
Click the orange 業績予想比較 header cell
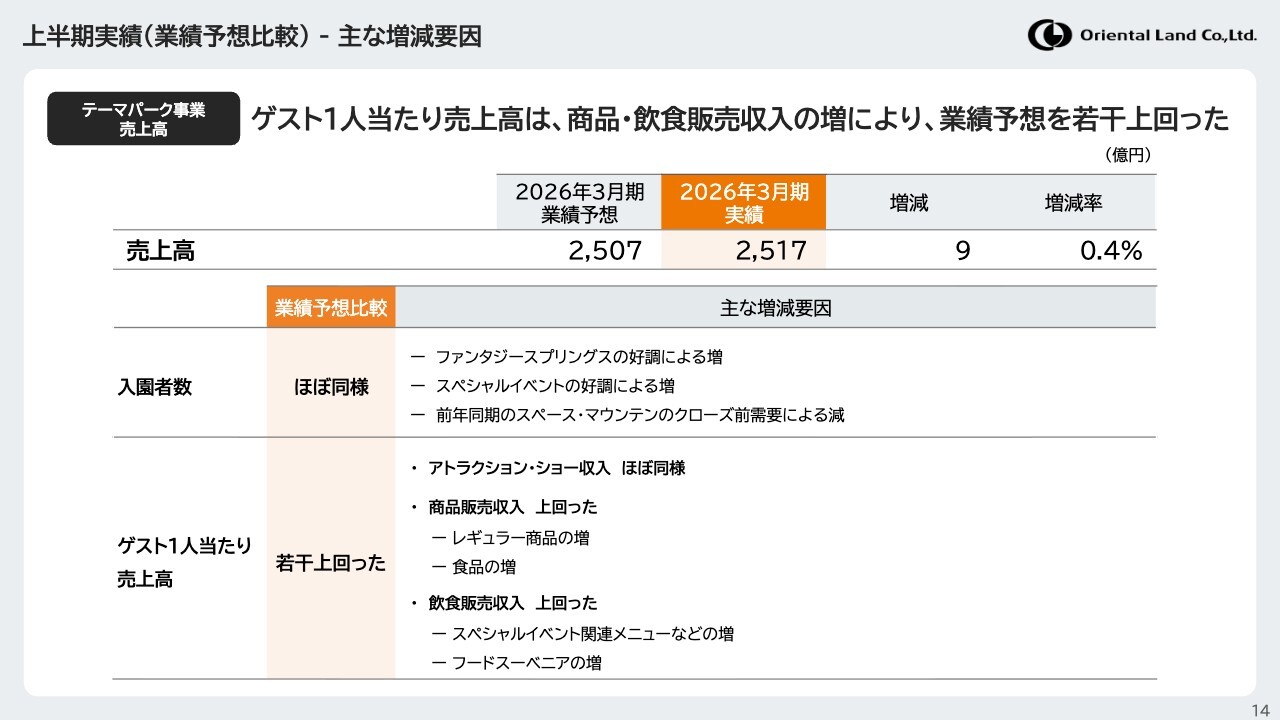pyautogui.click(x=331, y=308)
